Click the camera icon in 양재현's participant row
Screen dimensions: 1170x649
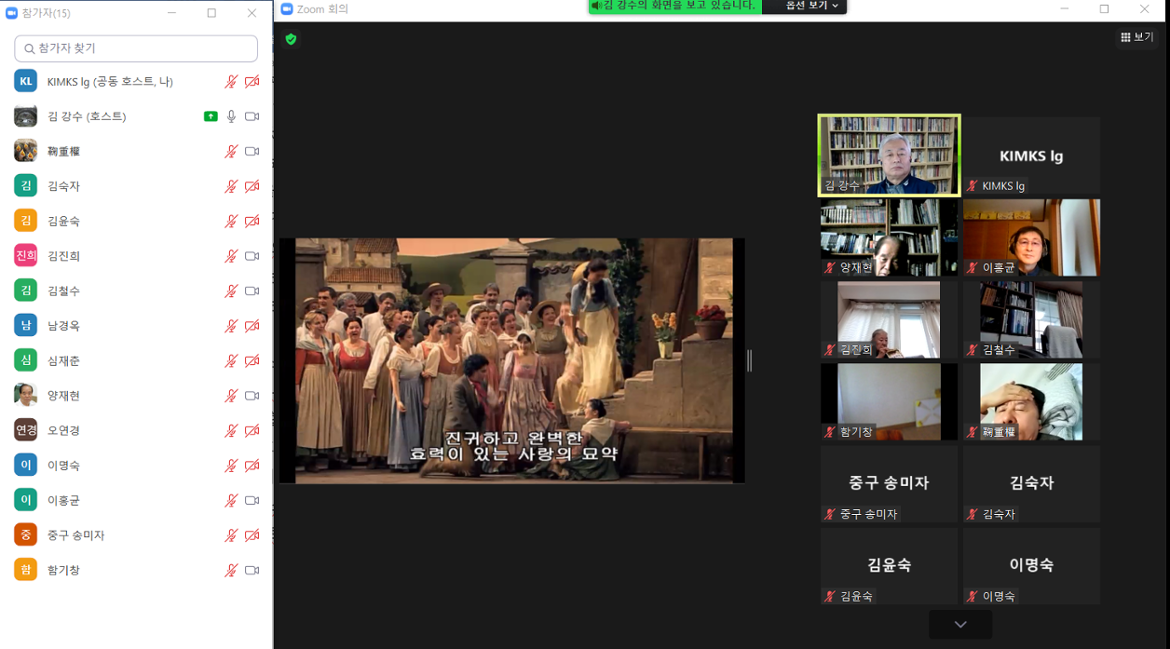tap(252, 396)
